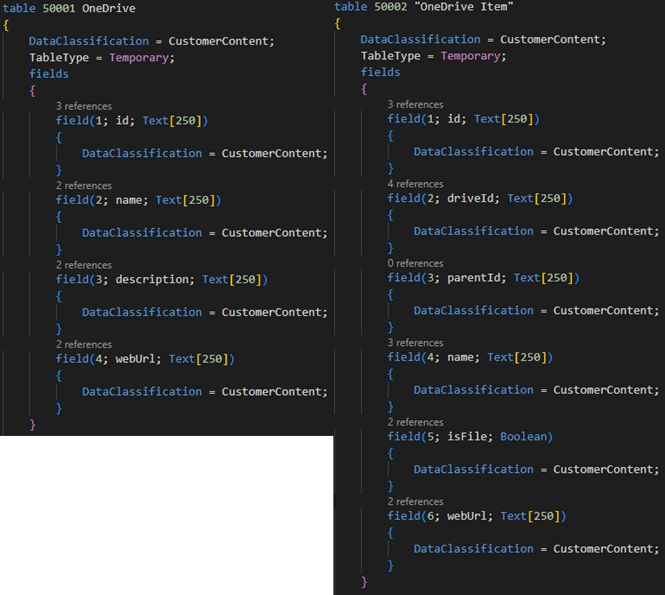Open '2 references' above description field
Image resolution: width=665 pixels, height=595 pixels.
[84, 265]
